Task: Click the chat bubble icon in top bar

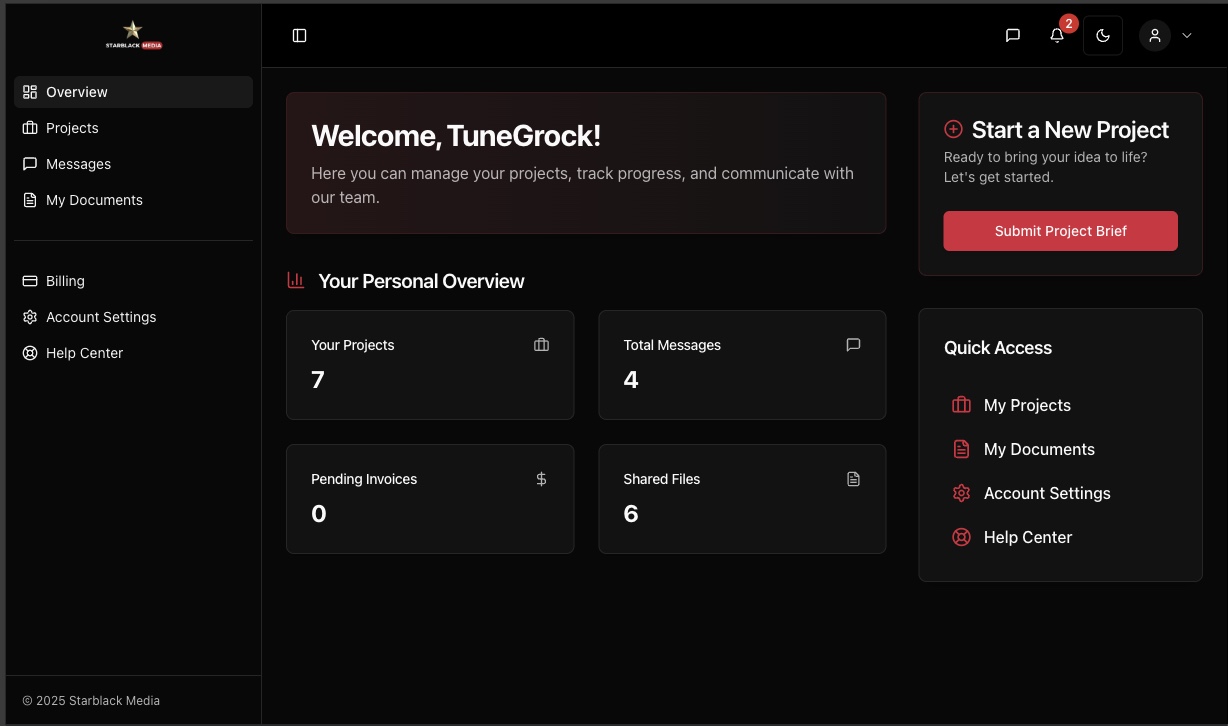Action: pyautogui.click(x=1012, y=35)
